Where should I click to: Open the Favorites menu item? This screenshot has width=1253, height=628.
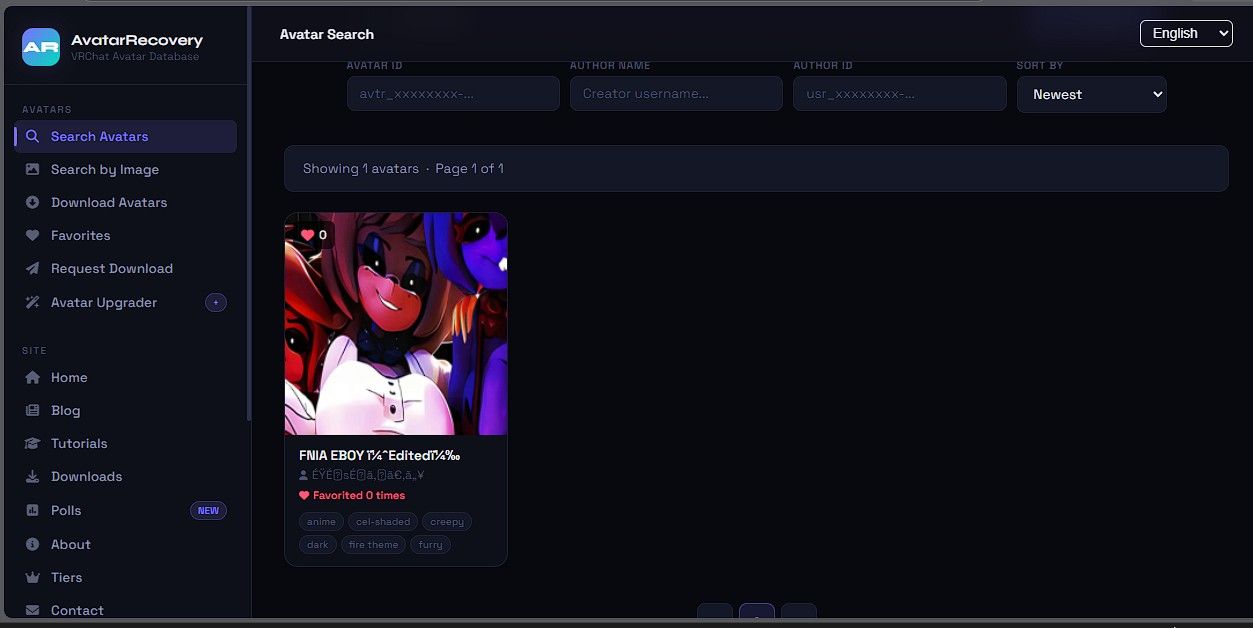click(125, 235)
